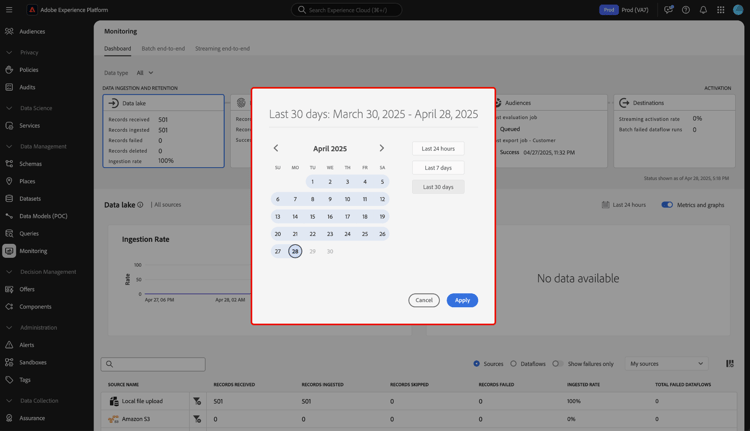Open Datasets in the sidebar
The width and height of the screenshot is (750, 431).
30,199
